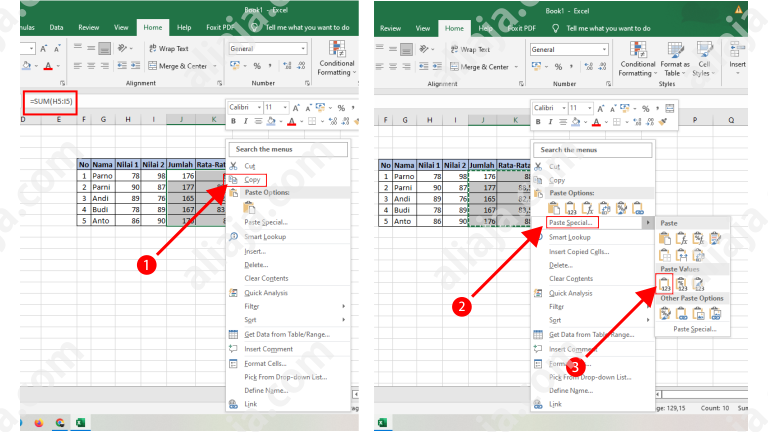Click format painter brush in right mini toolbar
This screenshot has height=432, width=768.
[662, 121]
